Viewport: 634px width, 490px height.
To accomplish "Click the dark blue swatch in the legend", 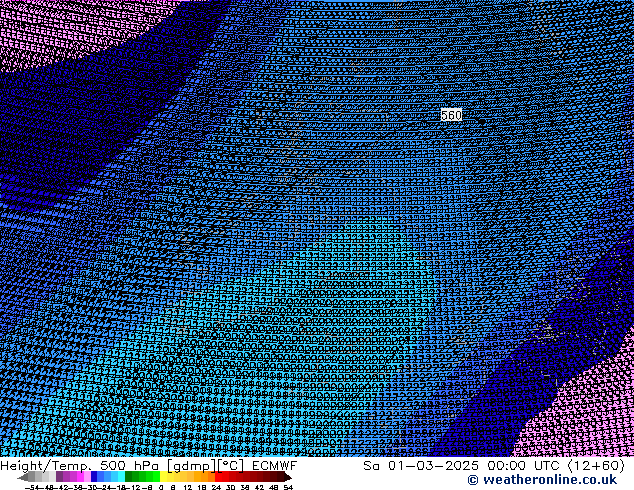I will [x=94, y=477].
